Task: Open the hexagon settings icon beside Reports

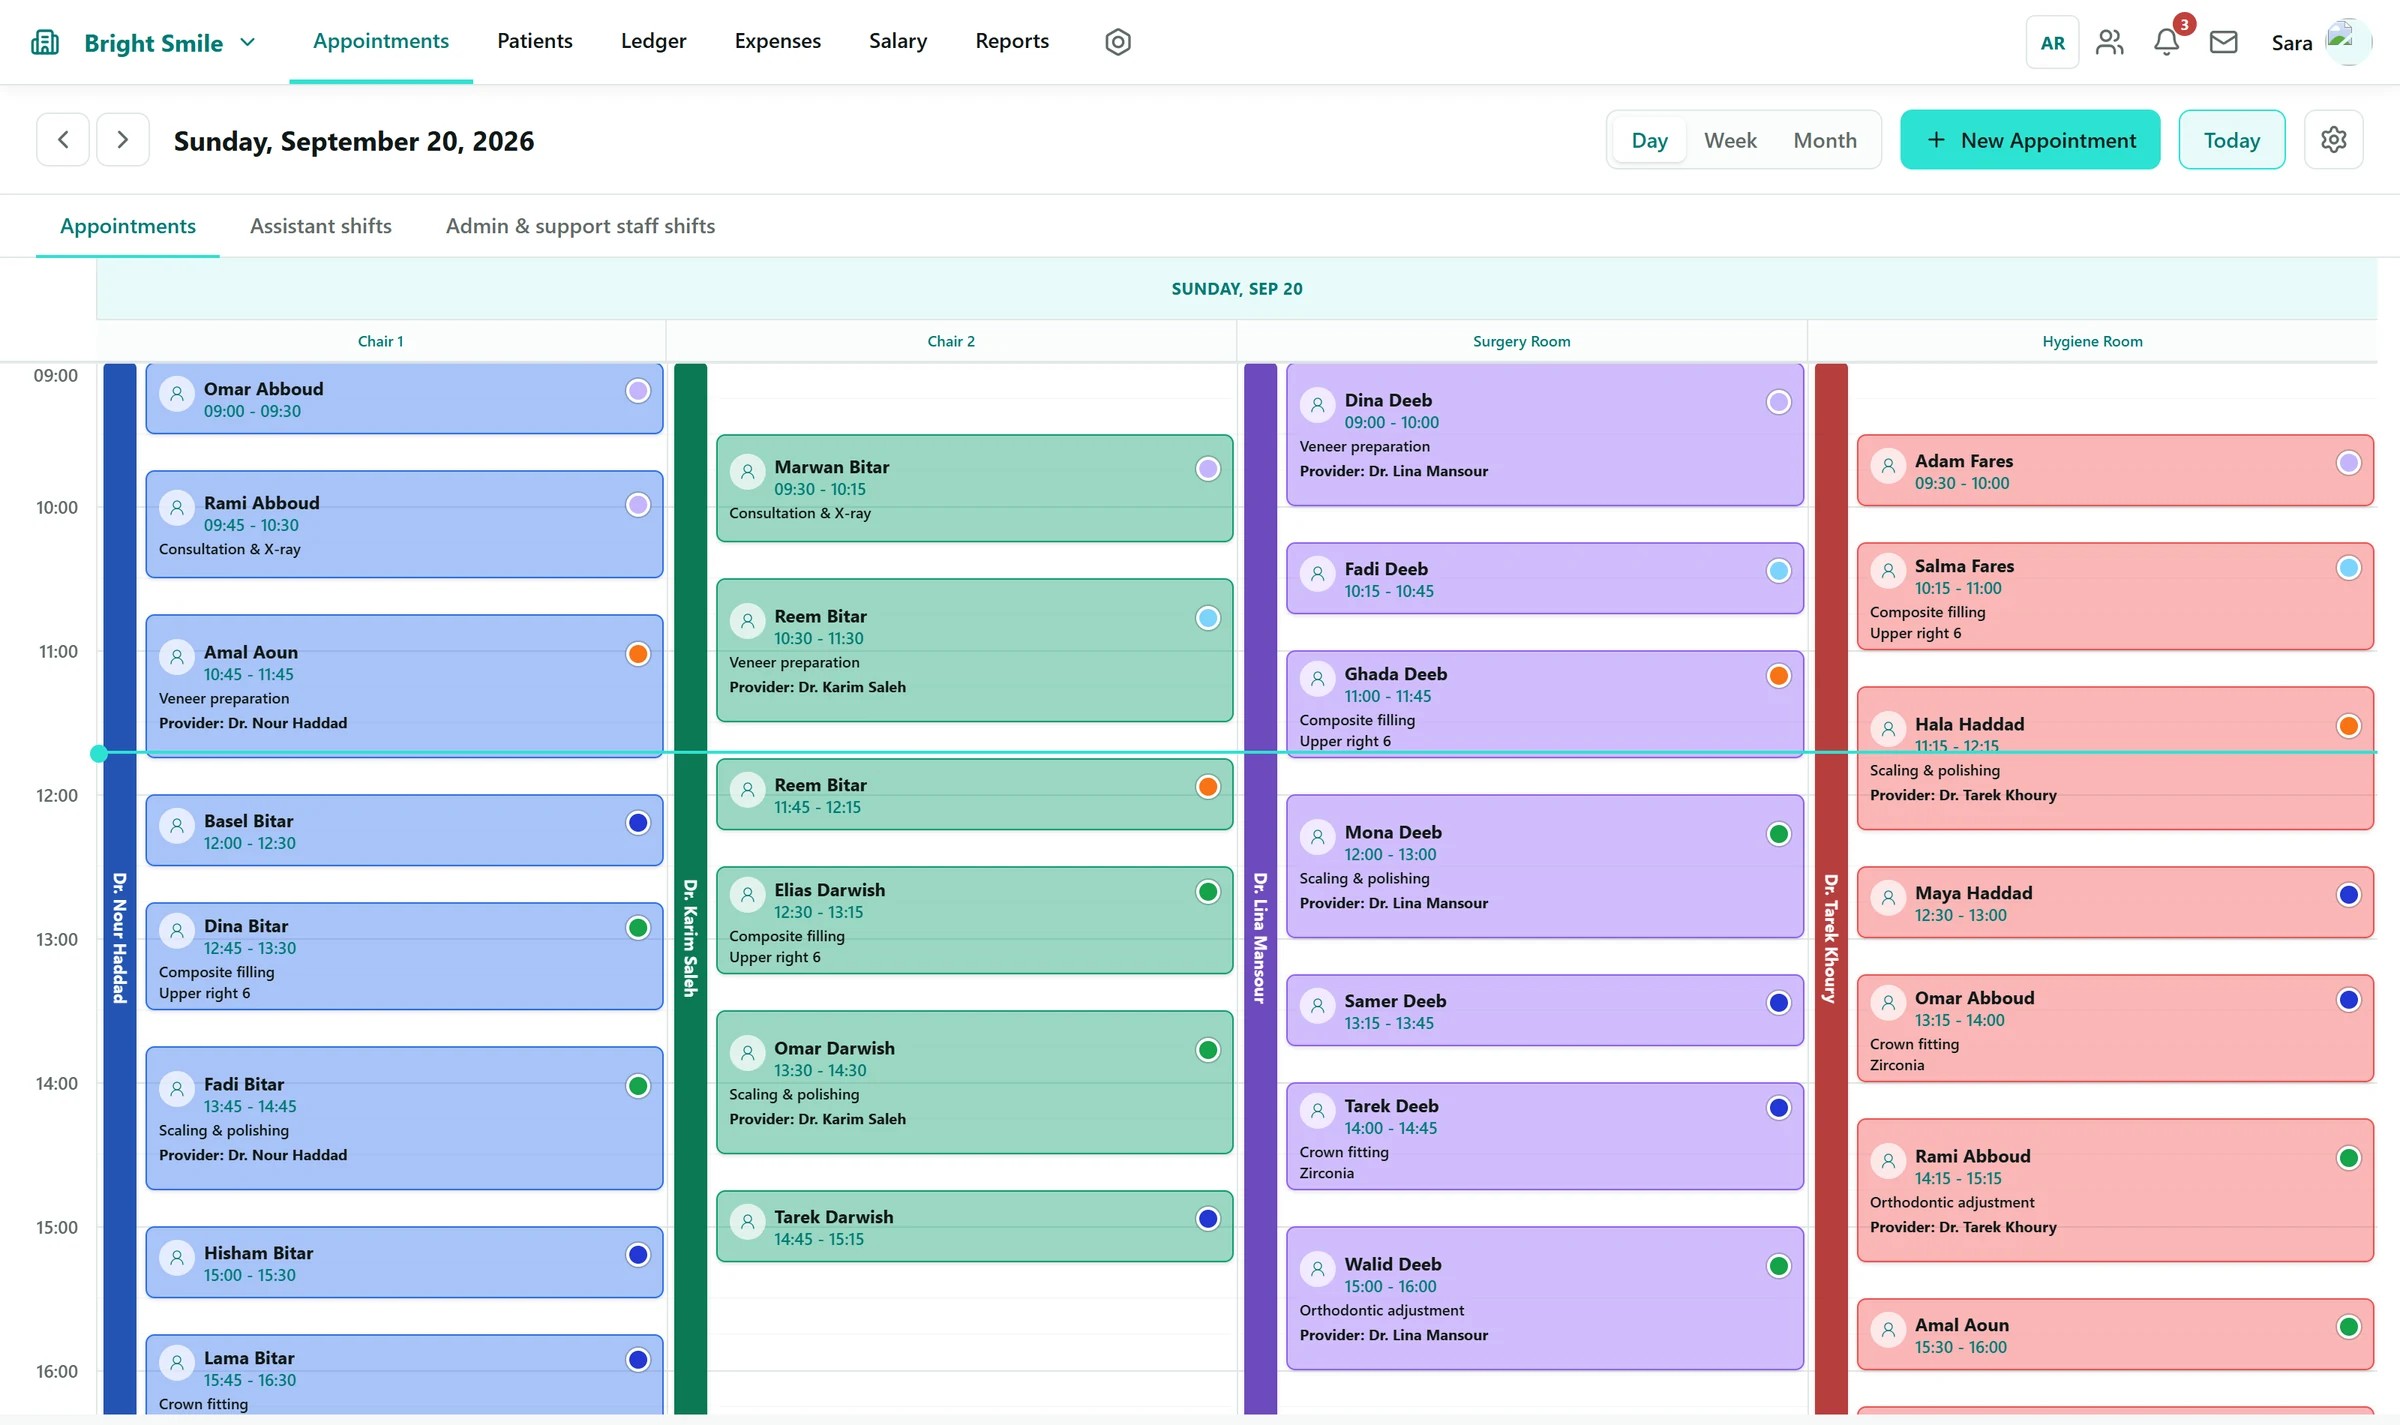Action: [x=1118, y=42]
